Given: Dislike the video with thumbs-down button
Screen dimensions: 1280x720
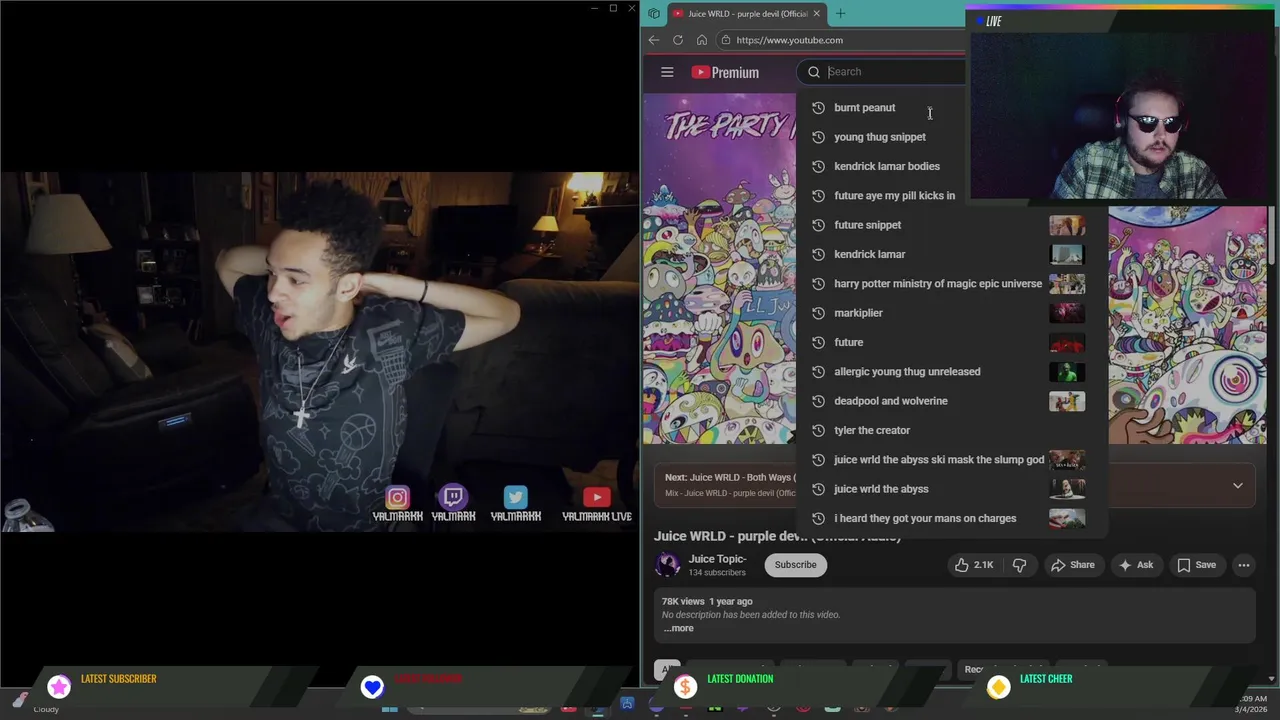Looking at the screenshot, I should click(1019, 565).
